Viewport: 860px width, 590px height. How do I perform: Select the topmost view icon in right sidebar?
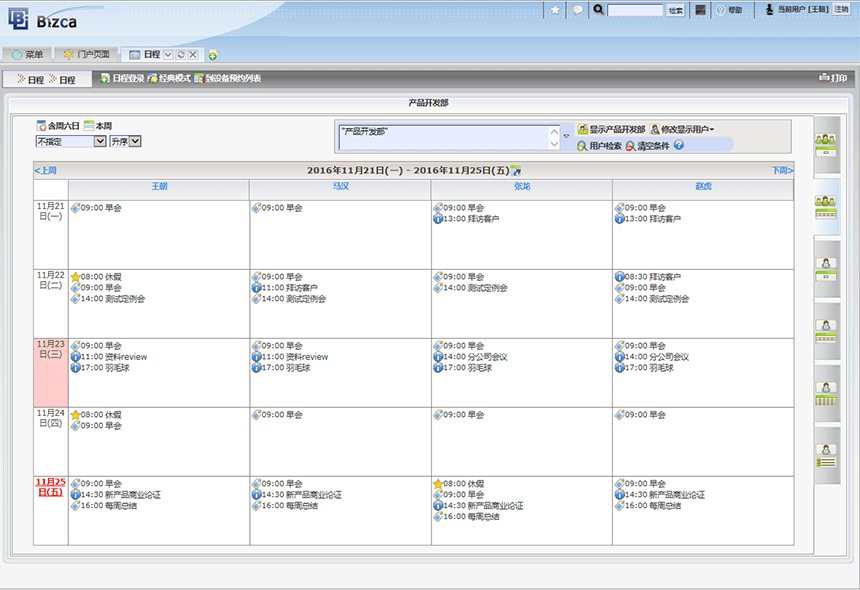point(826,145)
